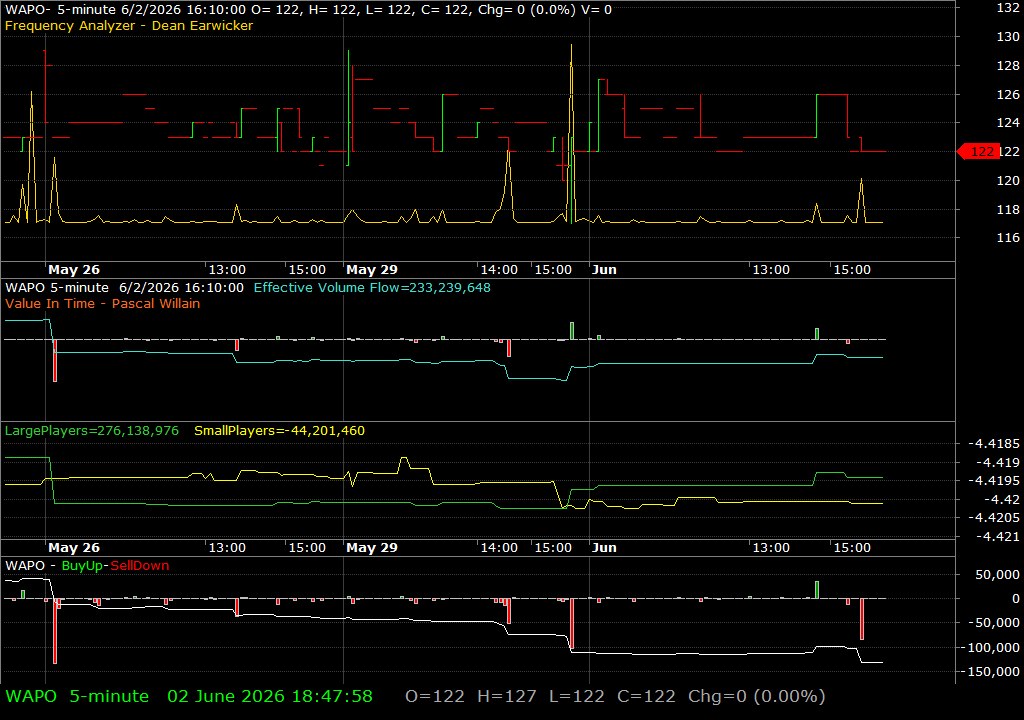Click 'May 26' on the top time axis
The height and width of the screenshot is (720, 1024).
point(74,269)
